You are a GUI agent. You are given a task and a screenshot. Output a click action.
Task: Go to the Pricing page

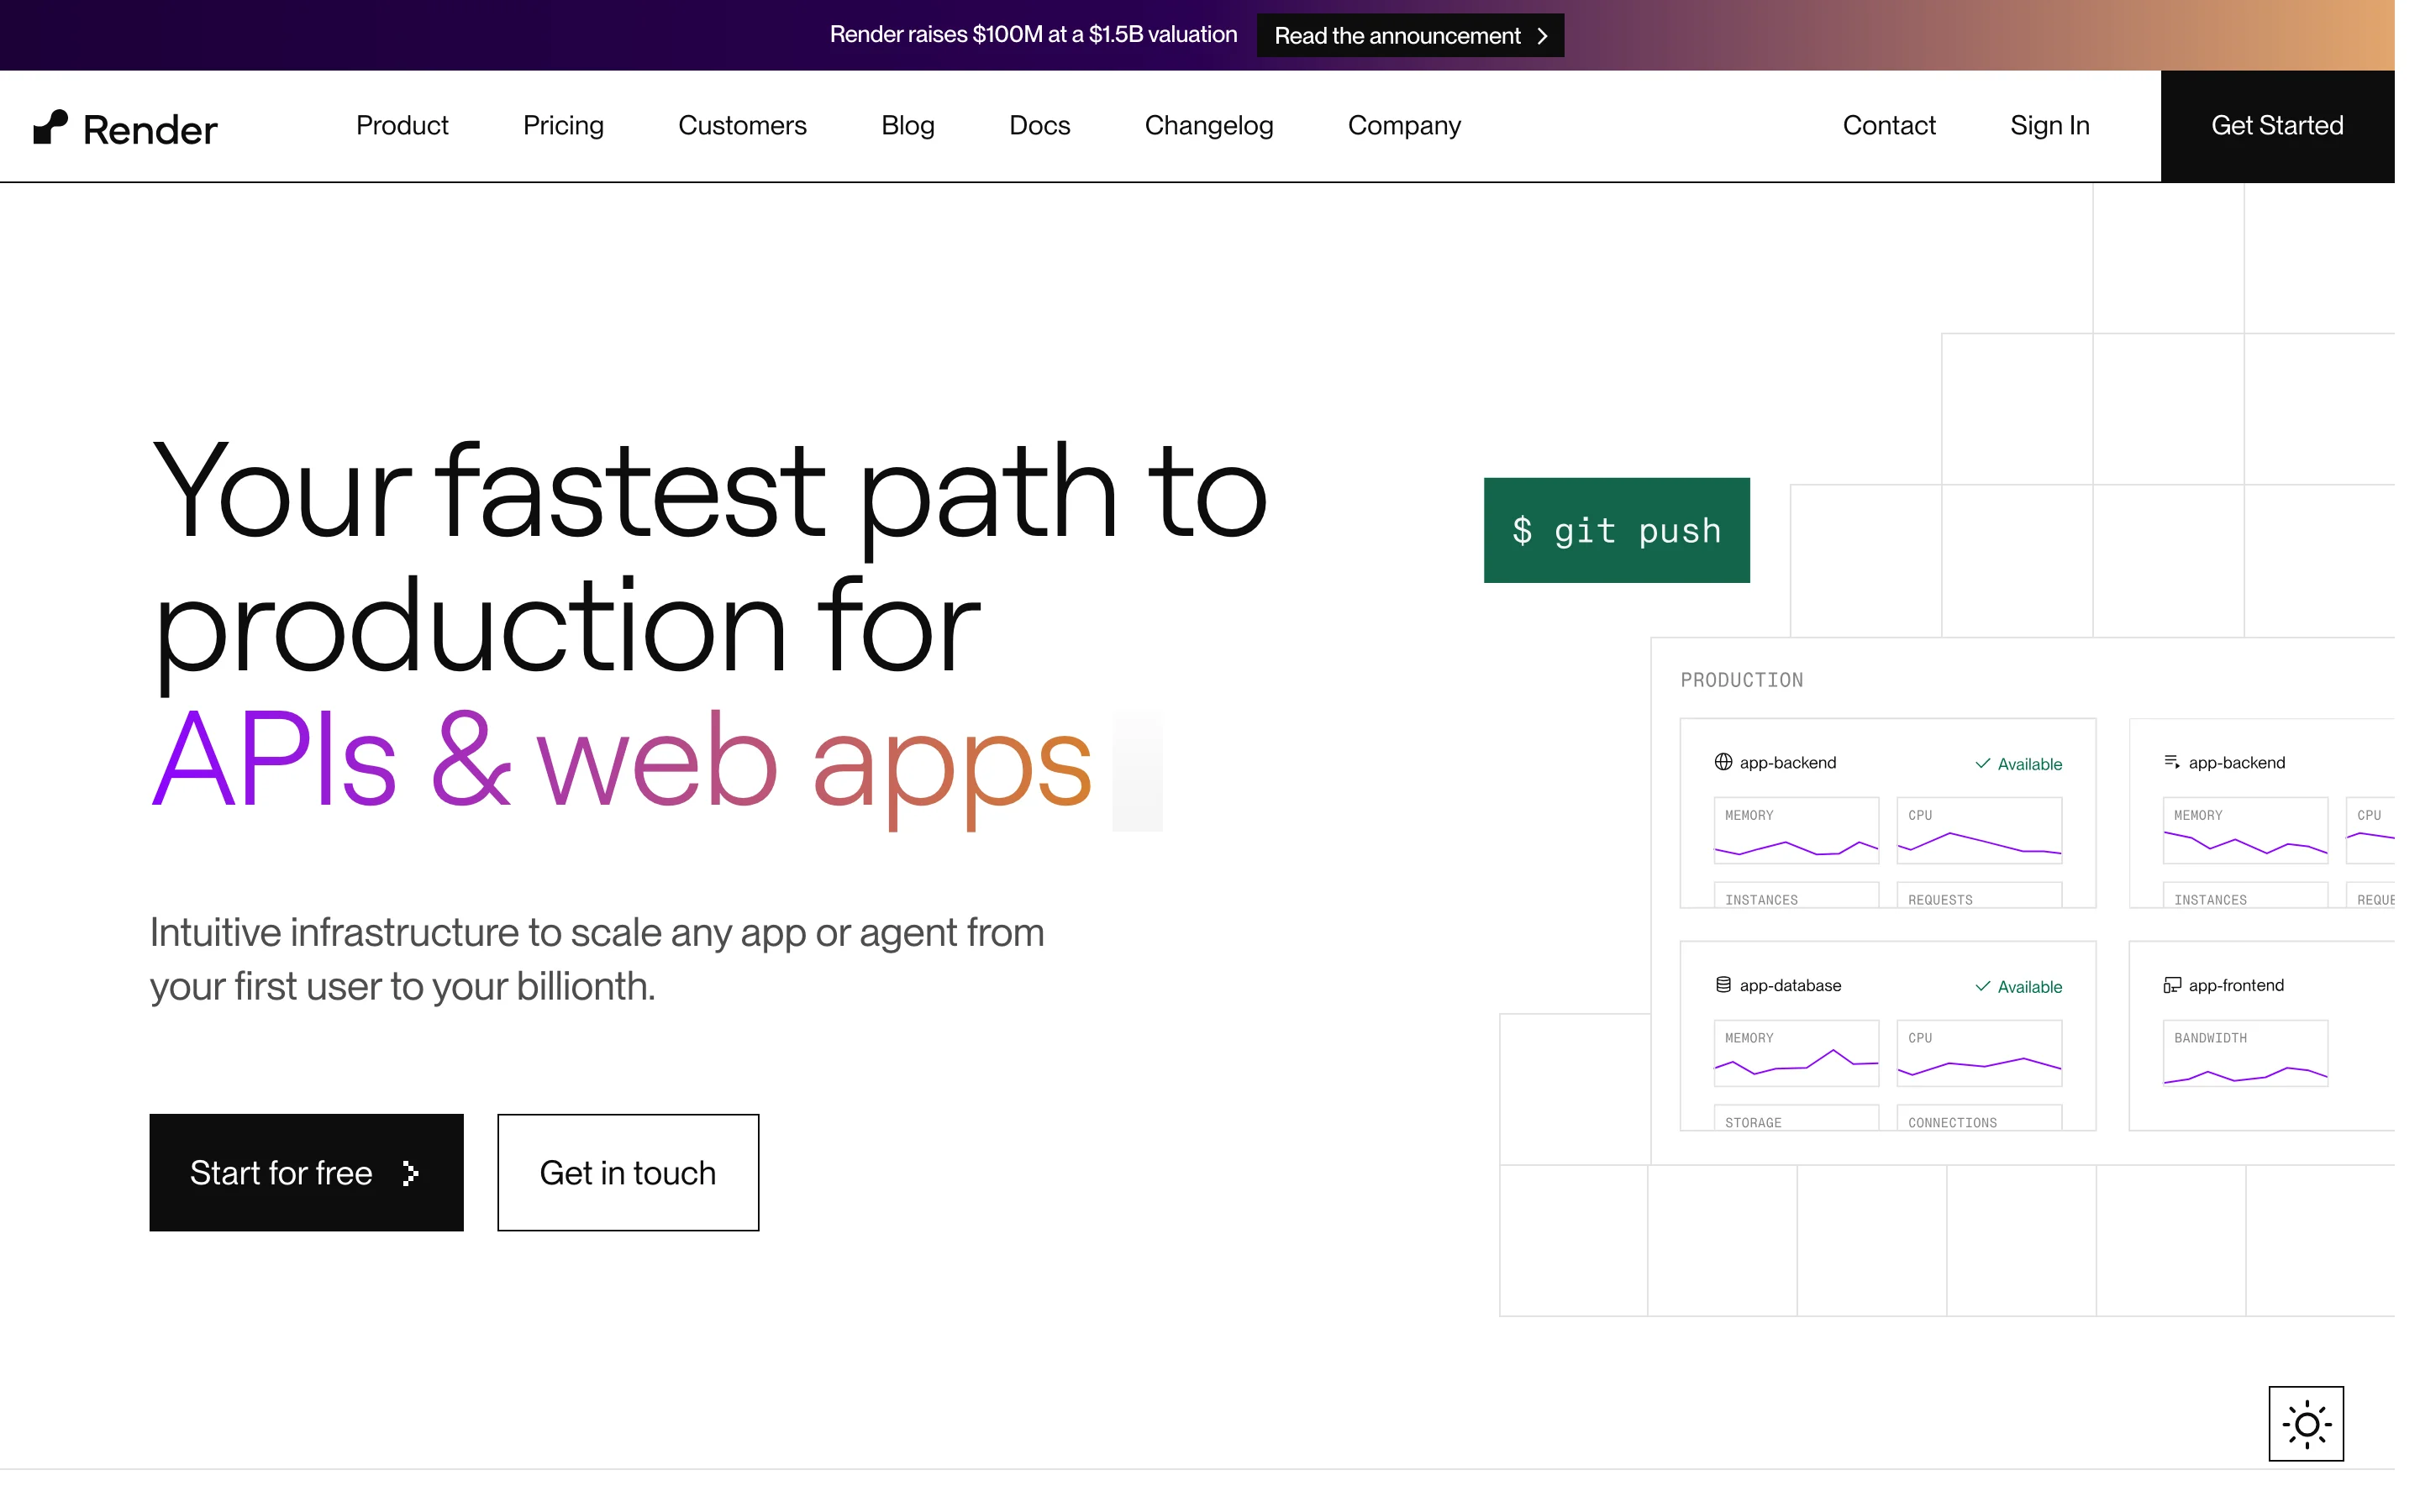[563, 126]
